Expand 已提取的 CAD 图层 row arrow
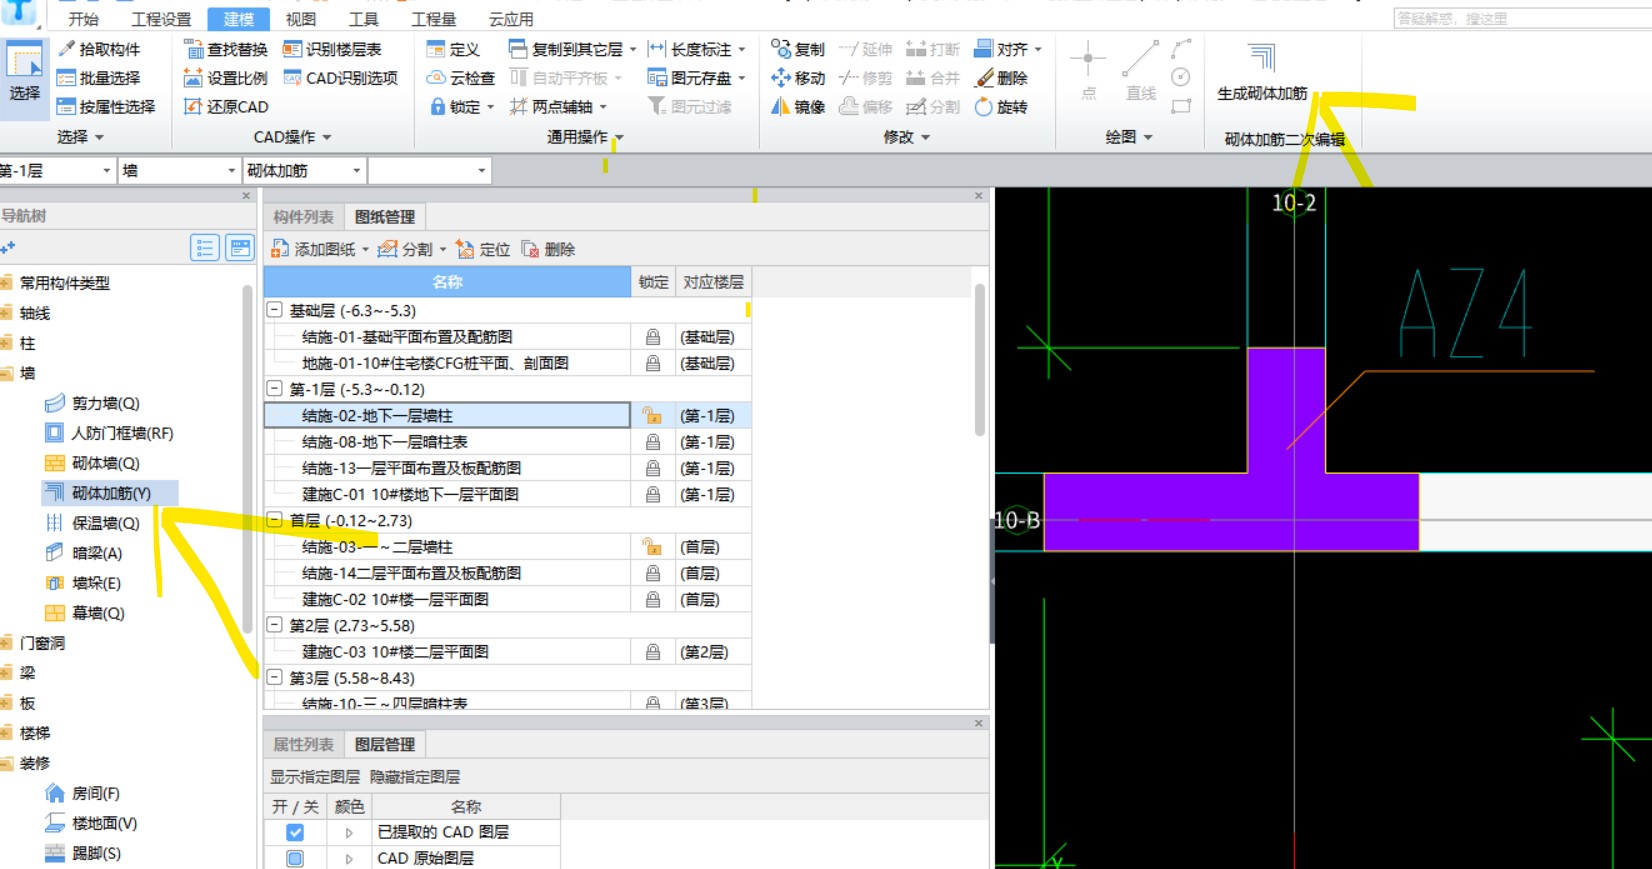Image resolution: width=1652 pixels, height=869 pixels. pos(349,832)
